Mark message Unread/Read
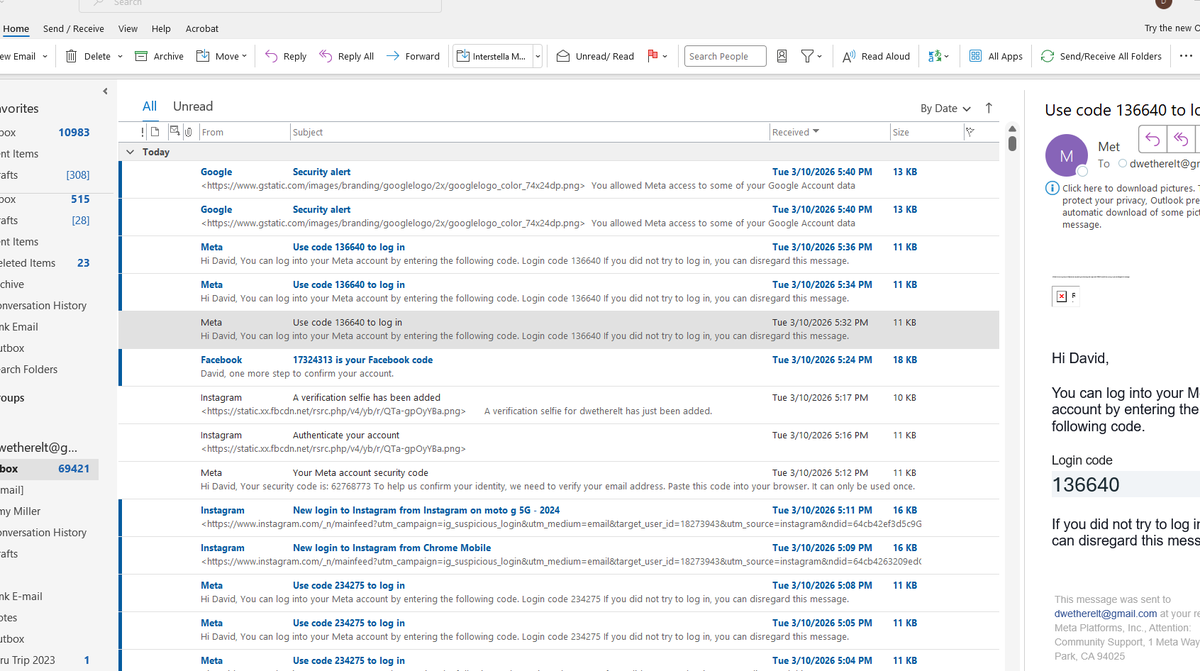The width and height of the screenshot is (1200, 671). (x=595, y=56)
